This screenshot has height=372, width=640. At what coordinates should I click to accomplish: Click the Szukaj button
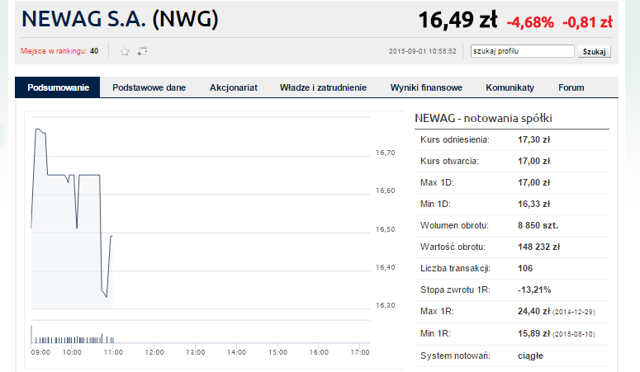click(x=594, y=51)
